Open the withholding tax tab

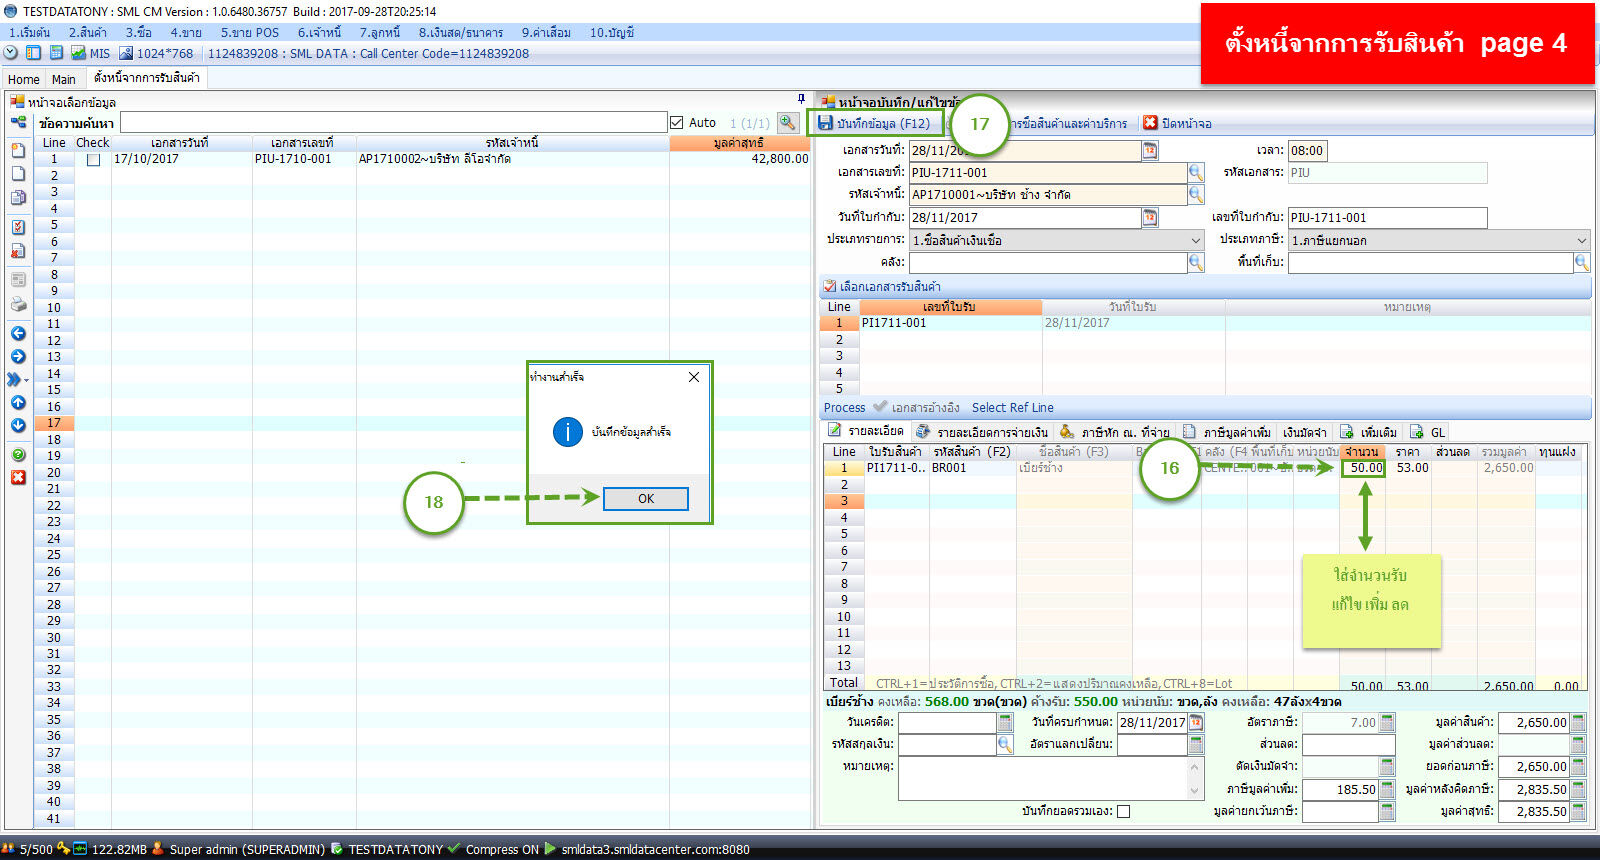click(x=1116, y=432)
